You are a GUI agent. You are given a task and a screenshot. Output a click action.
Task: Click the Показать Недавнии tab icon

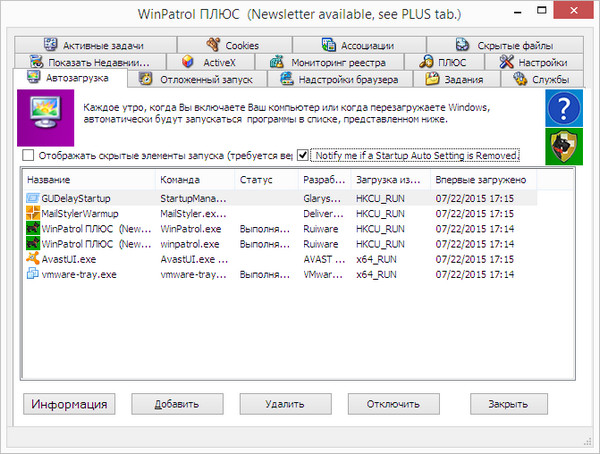click(36, 62)
